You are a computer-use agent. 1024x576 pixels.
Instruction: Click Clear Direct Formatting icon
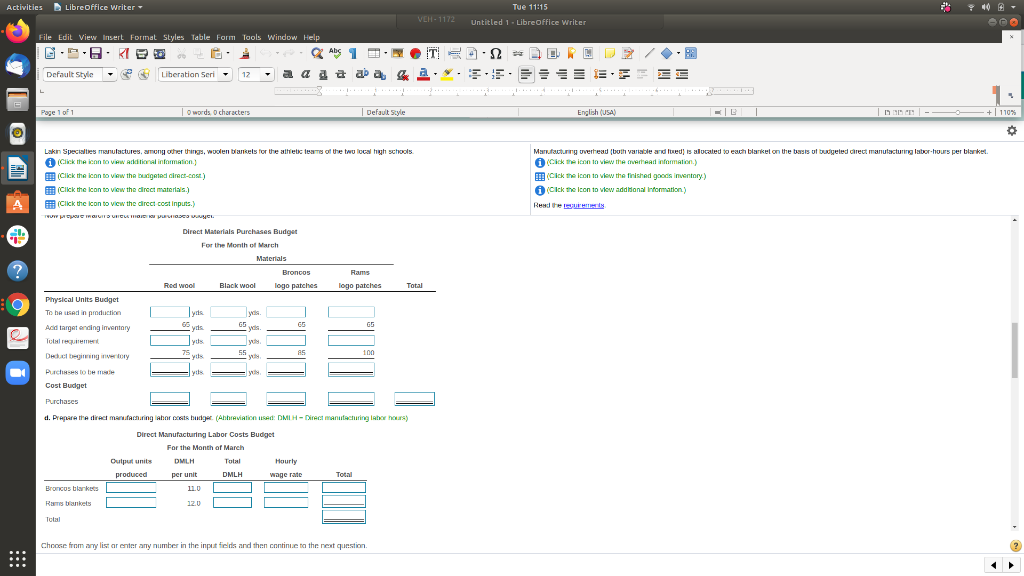(403, 74)
